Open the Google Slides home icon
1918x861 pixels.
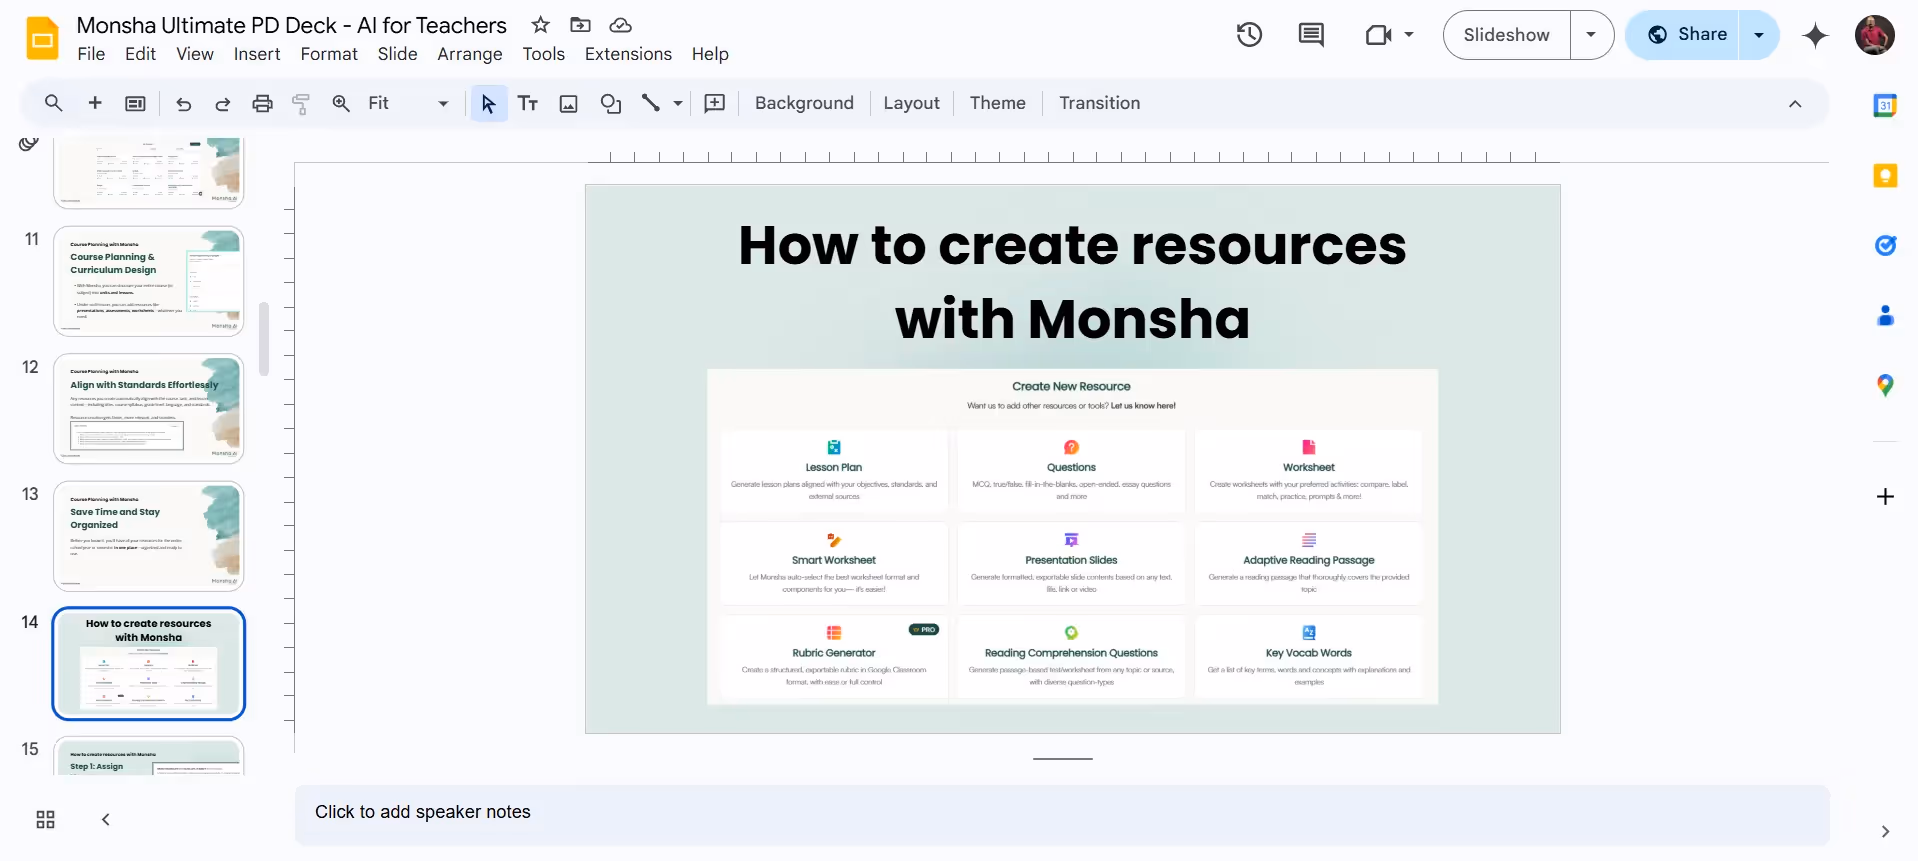coord(42,39)
